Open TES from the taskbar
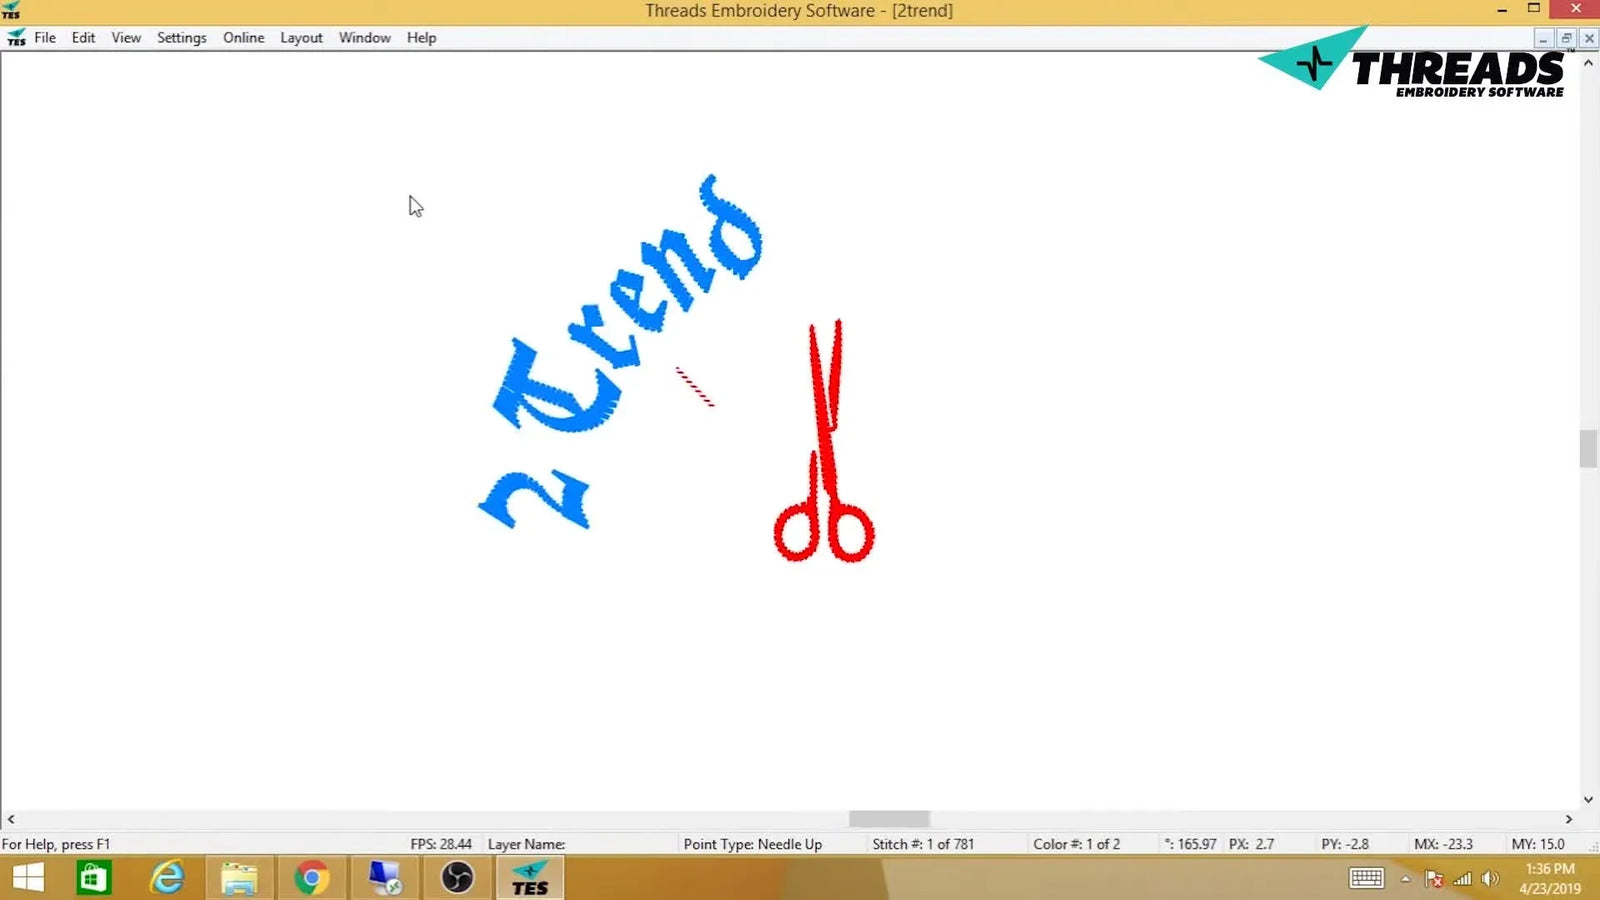The width and height of the screenshot is (1600, 900). click(x=530, y=877)
